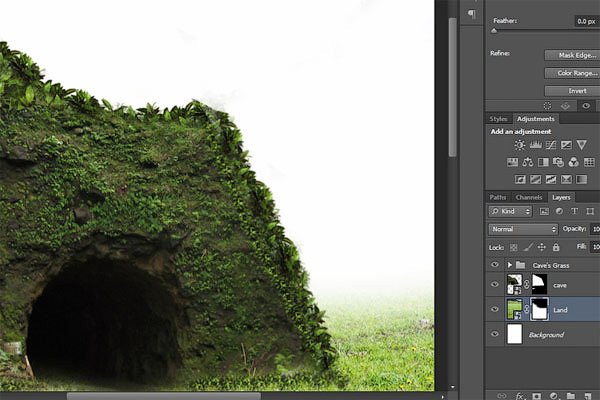Add a Gradient Map adjustment
The height and width of the screenshot is (400, 600).
(x=581, y=179)
